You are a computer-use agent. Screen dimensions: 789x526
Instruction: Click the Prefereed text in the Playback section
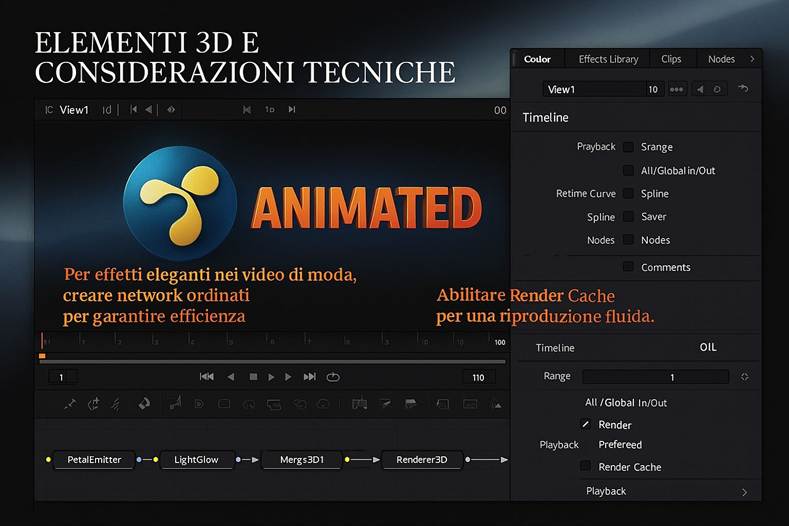[620, 444]
